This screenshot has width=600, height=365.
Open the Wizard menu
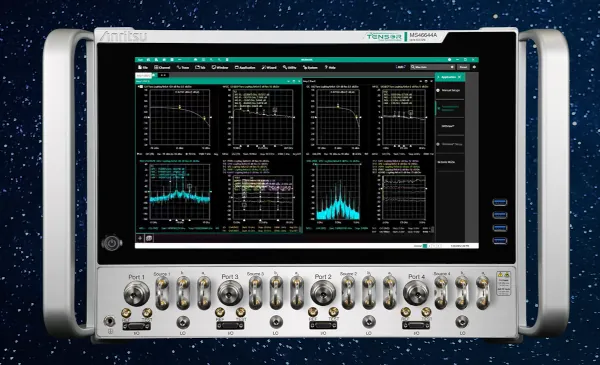(269, 67)
